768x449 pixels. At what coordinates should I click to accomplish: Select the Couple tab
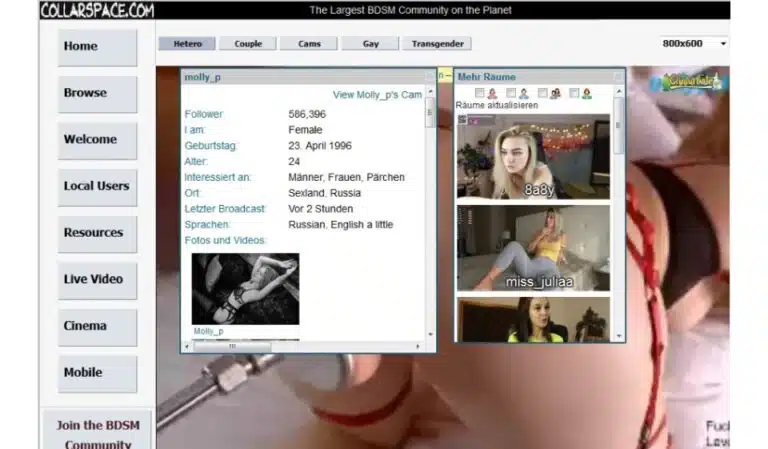coord(248,44)
